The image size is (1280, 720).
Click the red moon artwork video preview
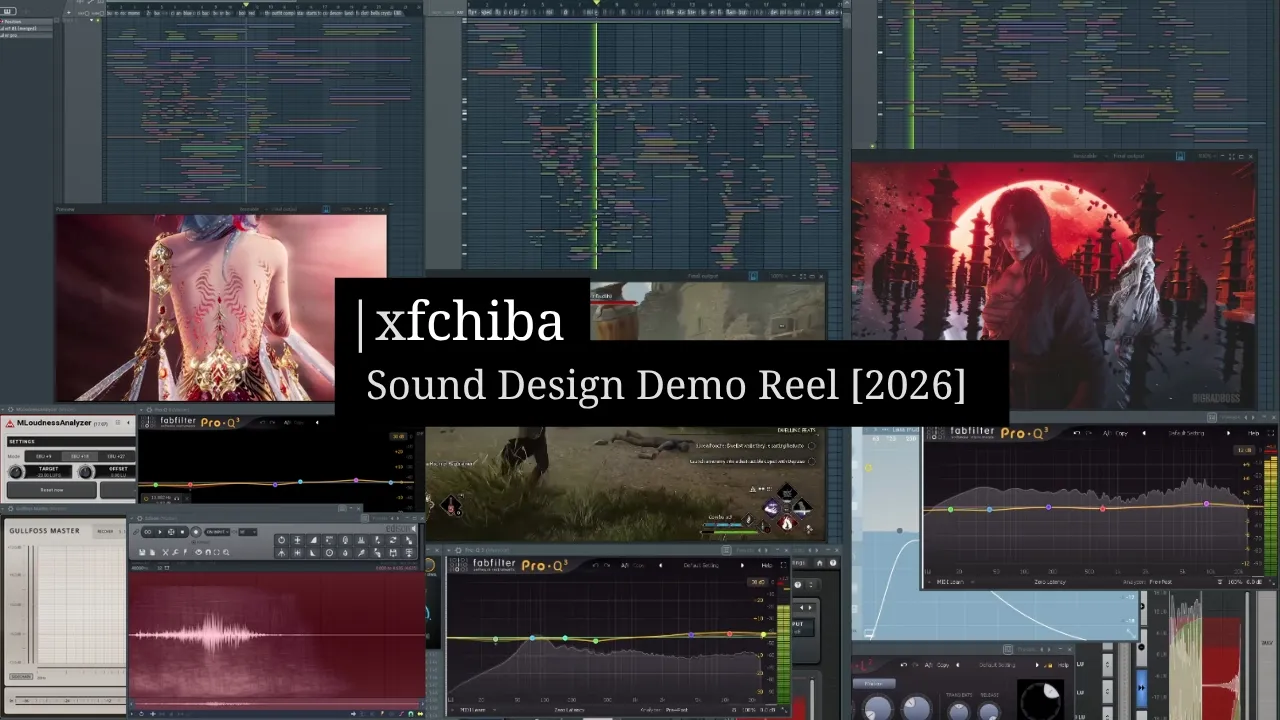coord(1054,286)
